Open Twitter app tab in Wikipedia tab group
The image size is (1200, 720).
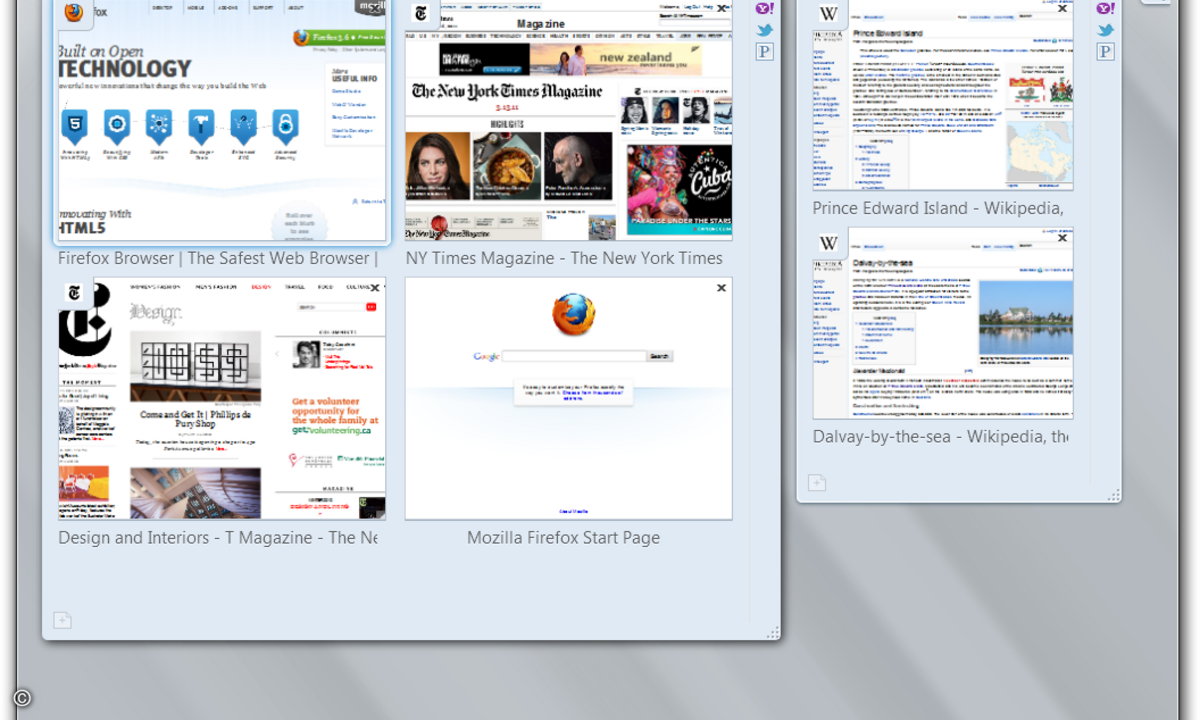pos(1105,30)
